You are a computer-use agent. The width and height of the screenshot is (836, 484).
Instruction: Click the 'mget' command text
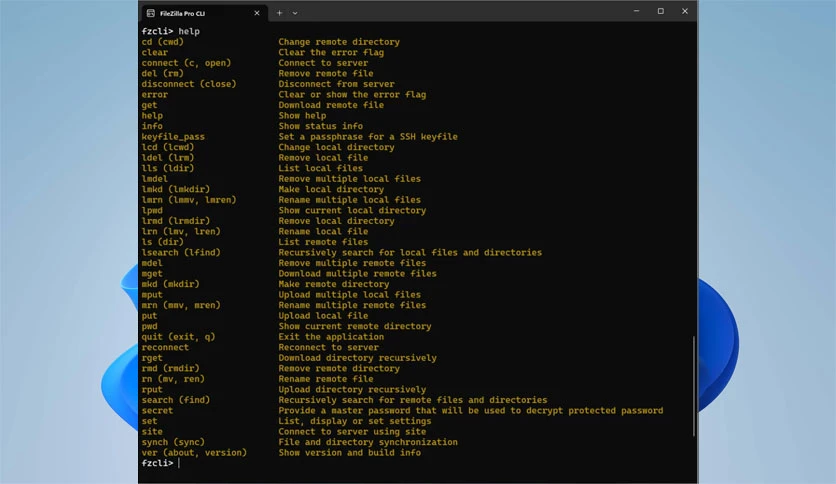152,273
